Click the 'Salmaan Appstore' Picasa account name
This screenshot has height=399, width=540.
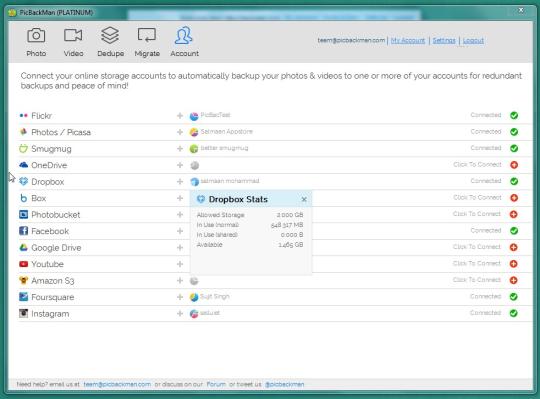pyautogui.click(x=227, y=132)
